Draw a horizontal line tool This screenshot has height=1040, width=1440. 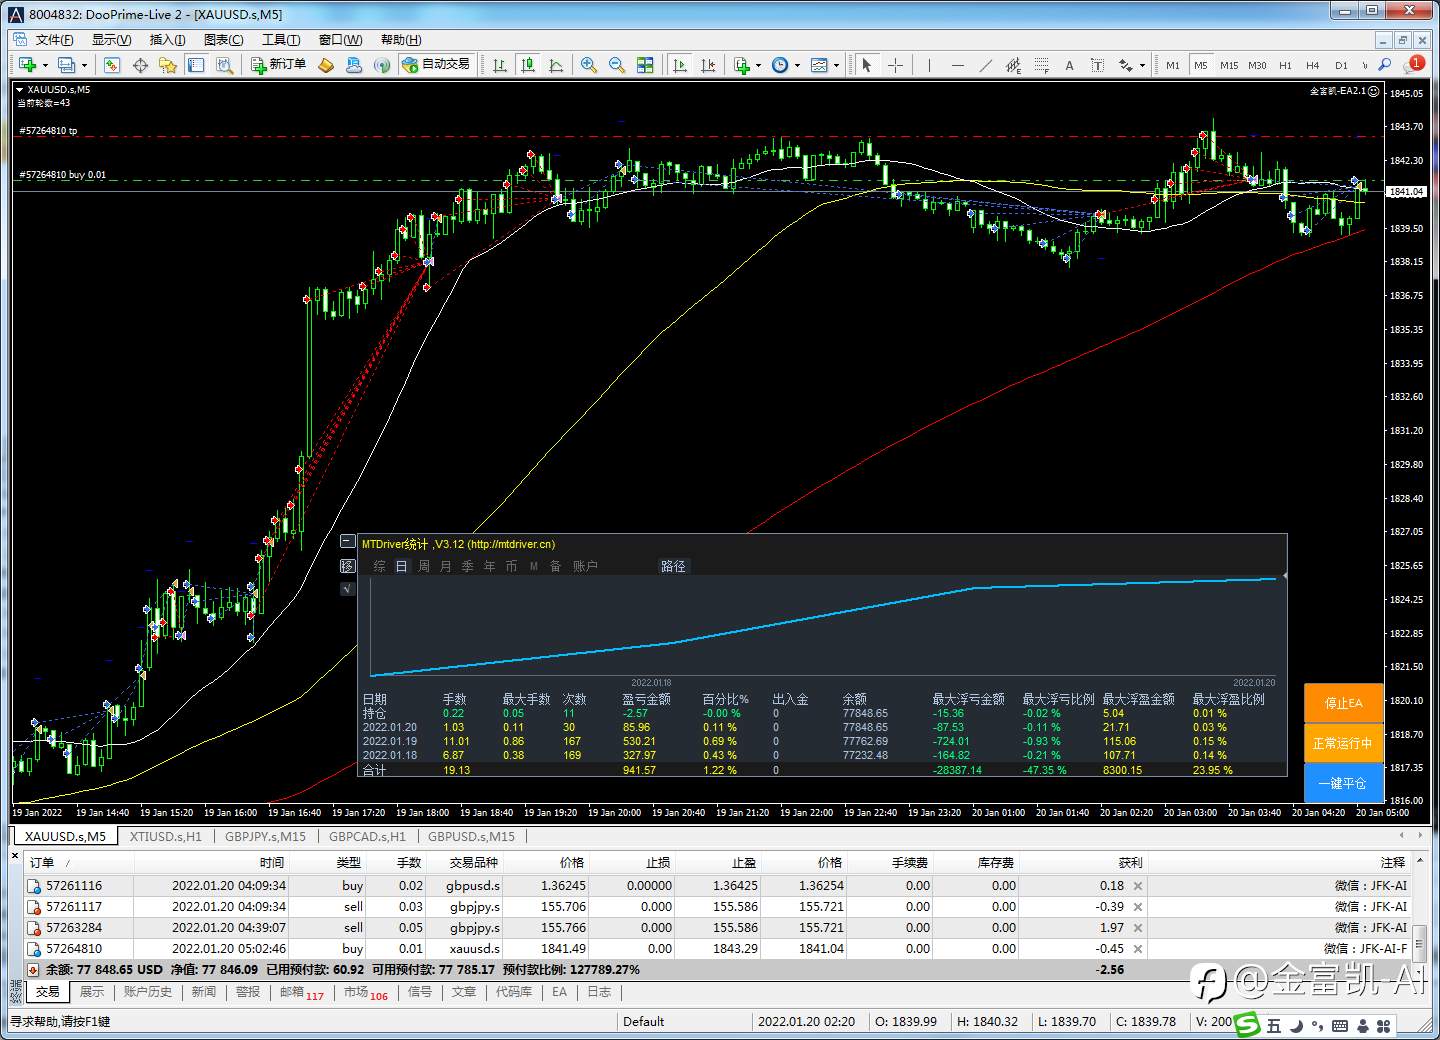(957, 65)
